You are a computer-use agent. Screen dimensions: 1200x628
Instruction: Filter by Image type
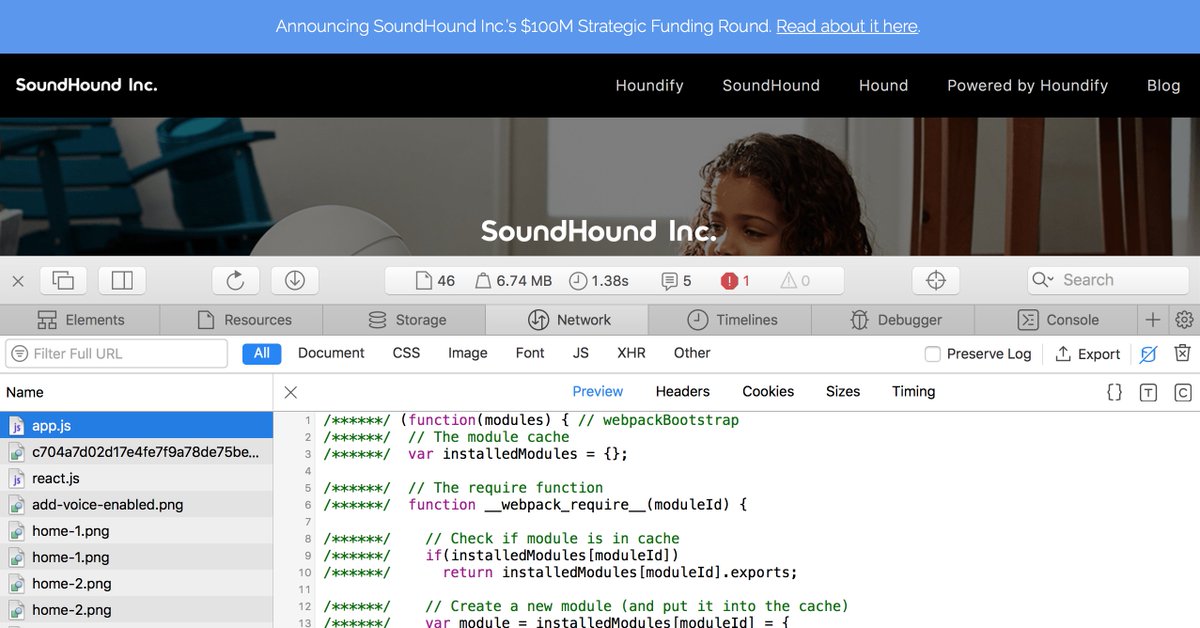pos(467,353)
